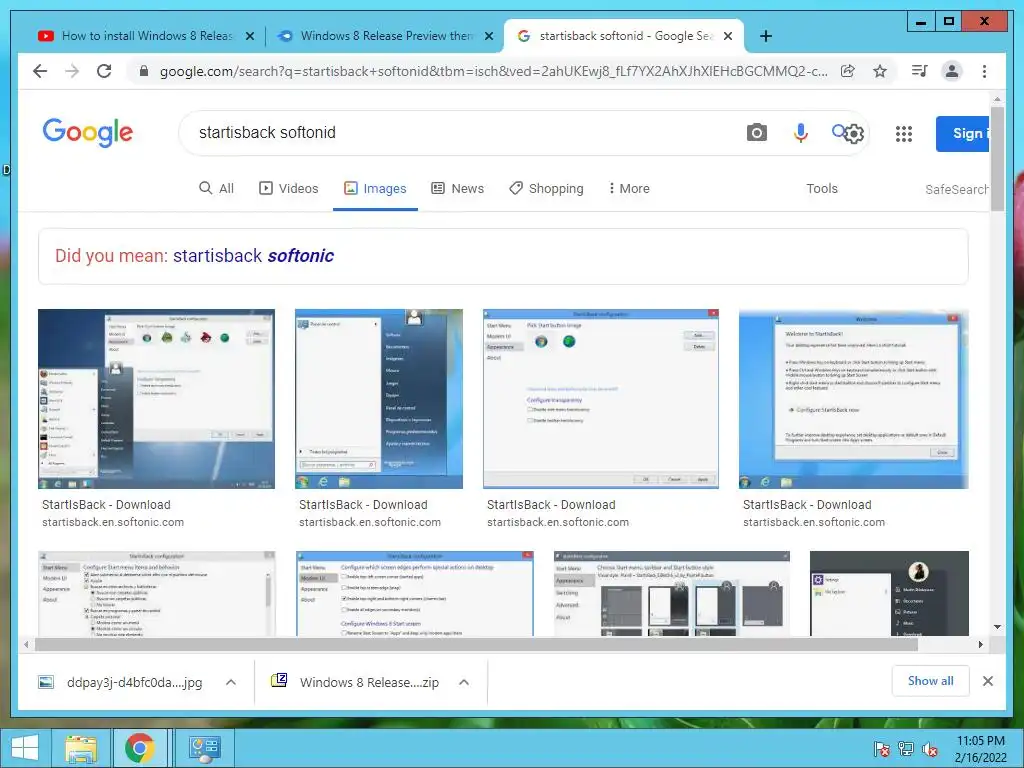Click the Chrome icon in the taskbar
1024x768 pixels.
139,748
